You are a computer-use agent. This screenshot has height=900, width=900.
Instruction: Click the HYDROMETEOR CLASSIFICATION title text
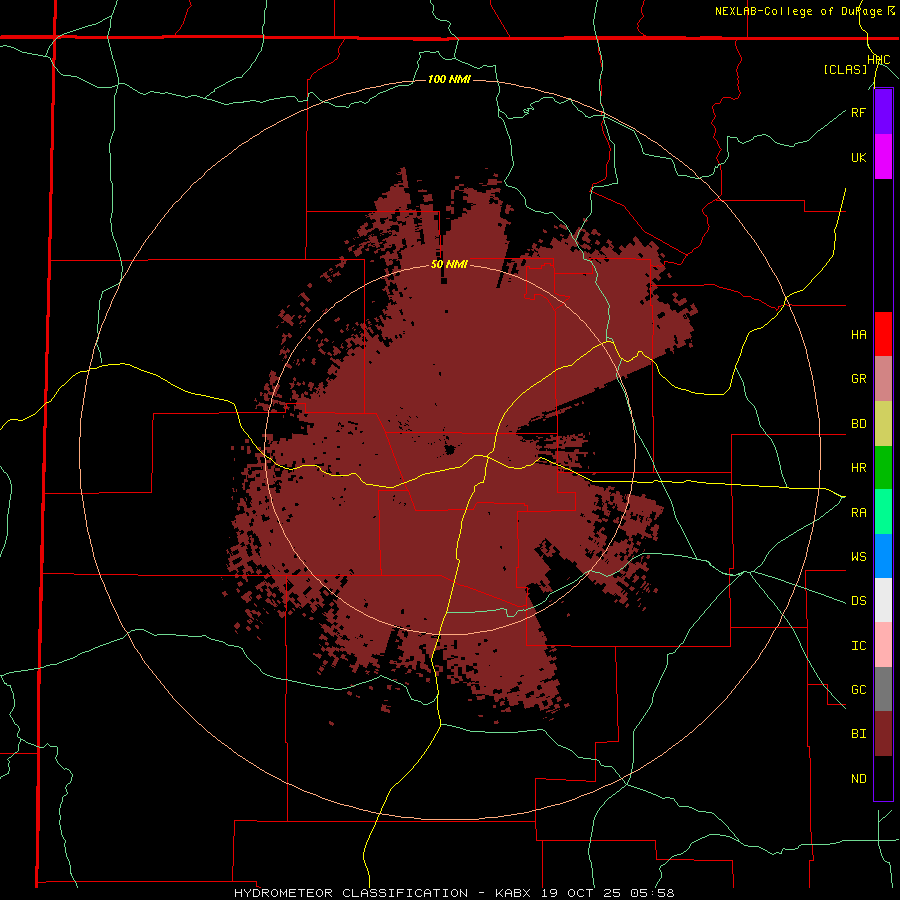coord(353,893)
